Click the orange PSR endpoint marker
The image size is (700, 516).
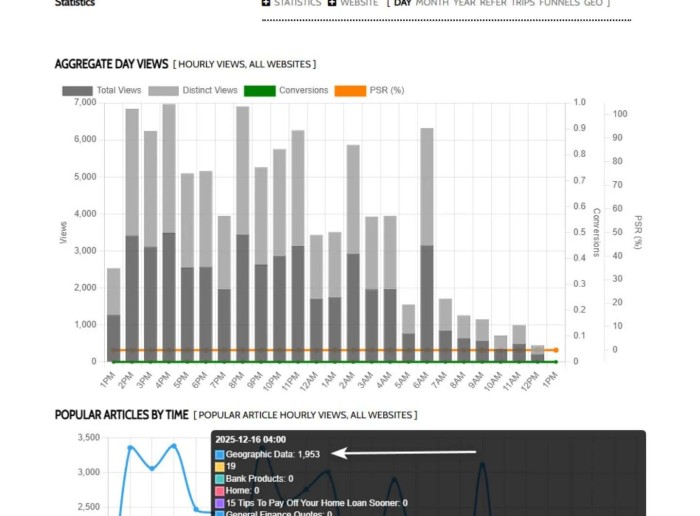click(556, 350)
